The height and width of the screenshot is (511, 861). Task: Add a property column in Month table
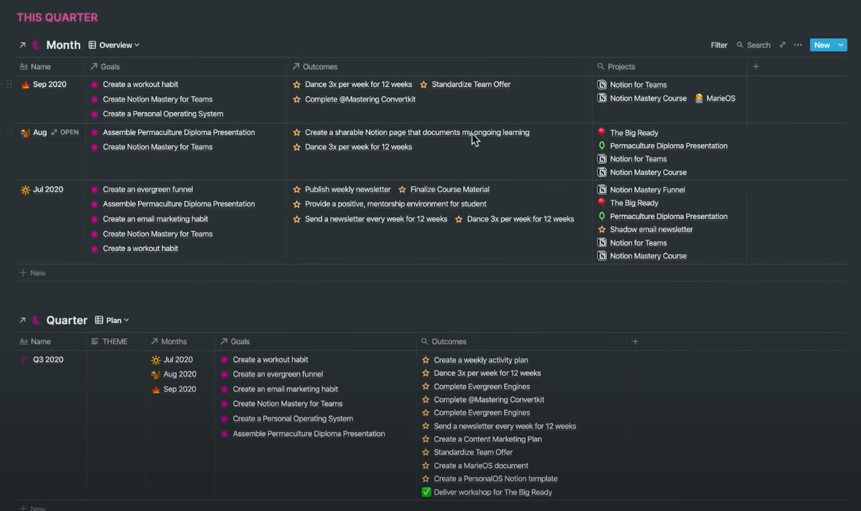click(756, 67)
